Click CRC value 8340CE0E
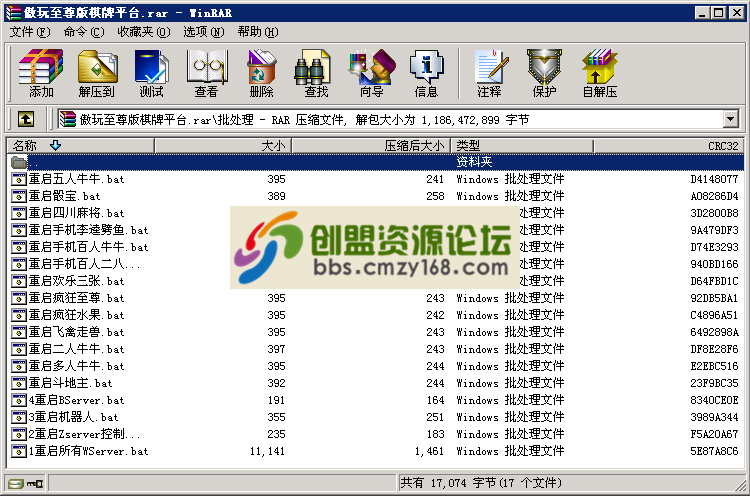The height and width of the screenshot is (496, 750). pyautogui.click(x=714, y=400)
